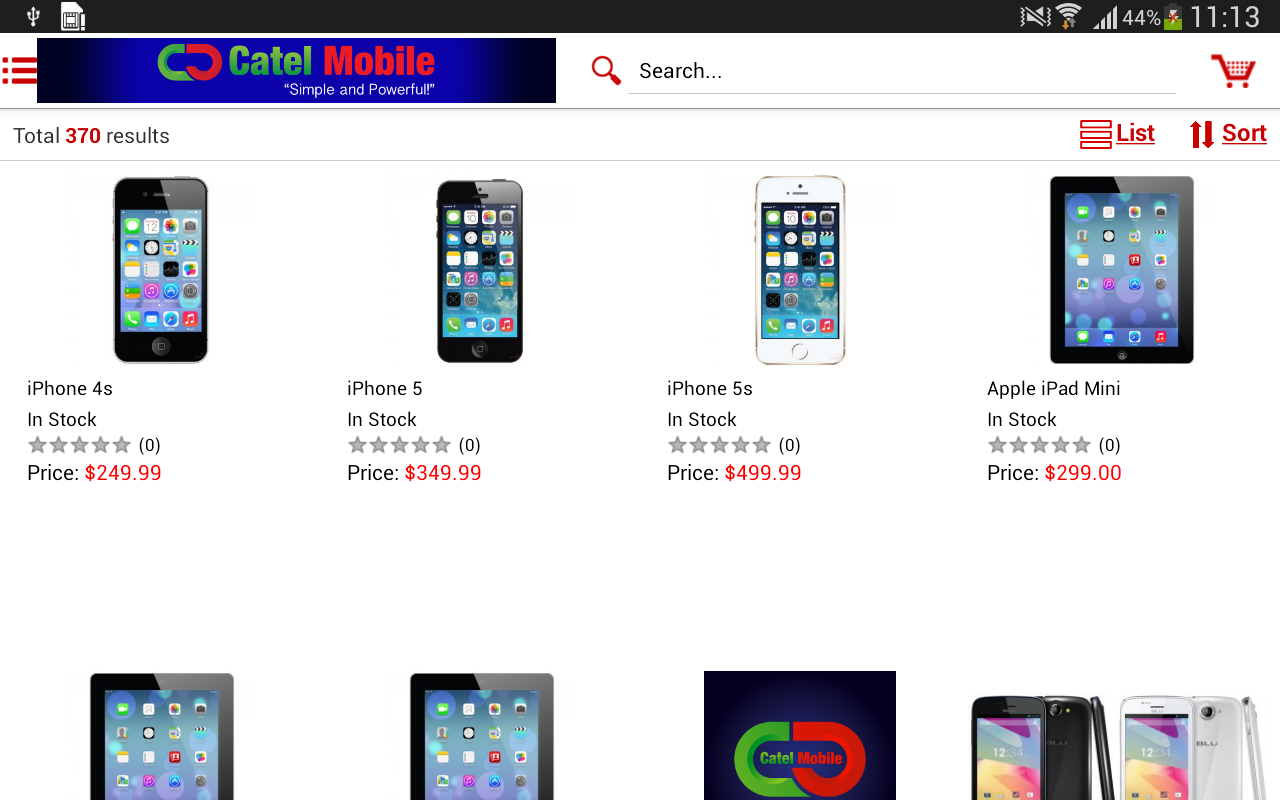This screenshot has height=800, width=1280.
Task: Open the iPhone 5 product image
Action: click(480, 270)
